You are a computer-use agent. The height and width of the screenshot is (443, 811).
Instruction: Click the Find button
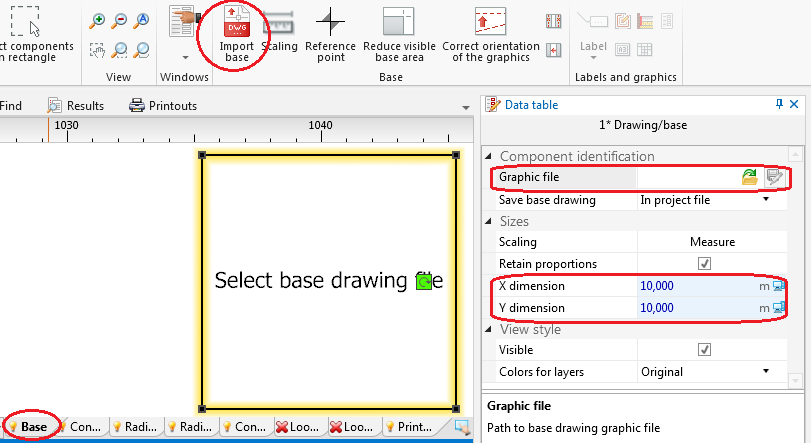point(11,105)
